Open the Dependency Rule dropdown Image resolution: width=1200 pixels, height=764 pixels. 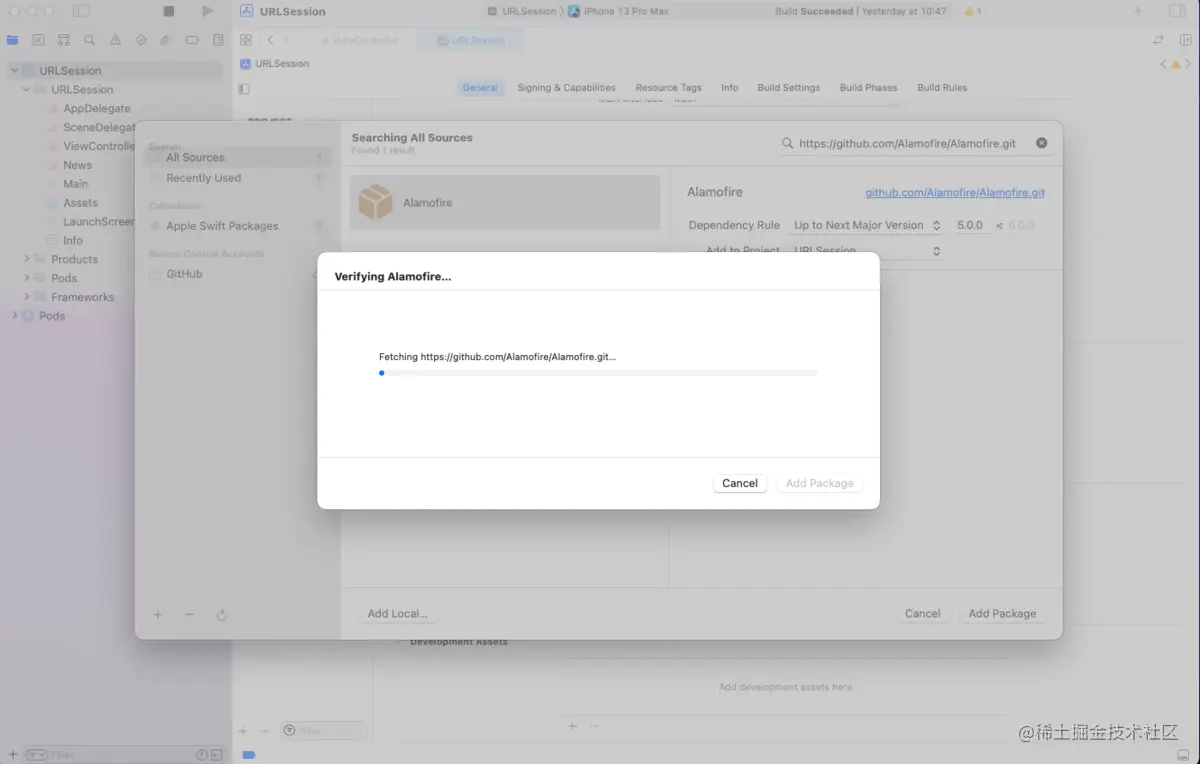point(867,225)
